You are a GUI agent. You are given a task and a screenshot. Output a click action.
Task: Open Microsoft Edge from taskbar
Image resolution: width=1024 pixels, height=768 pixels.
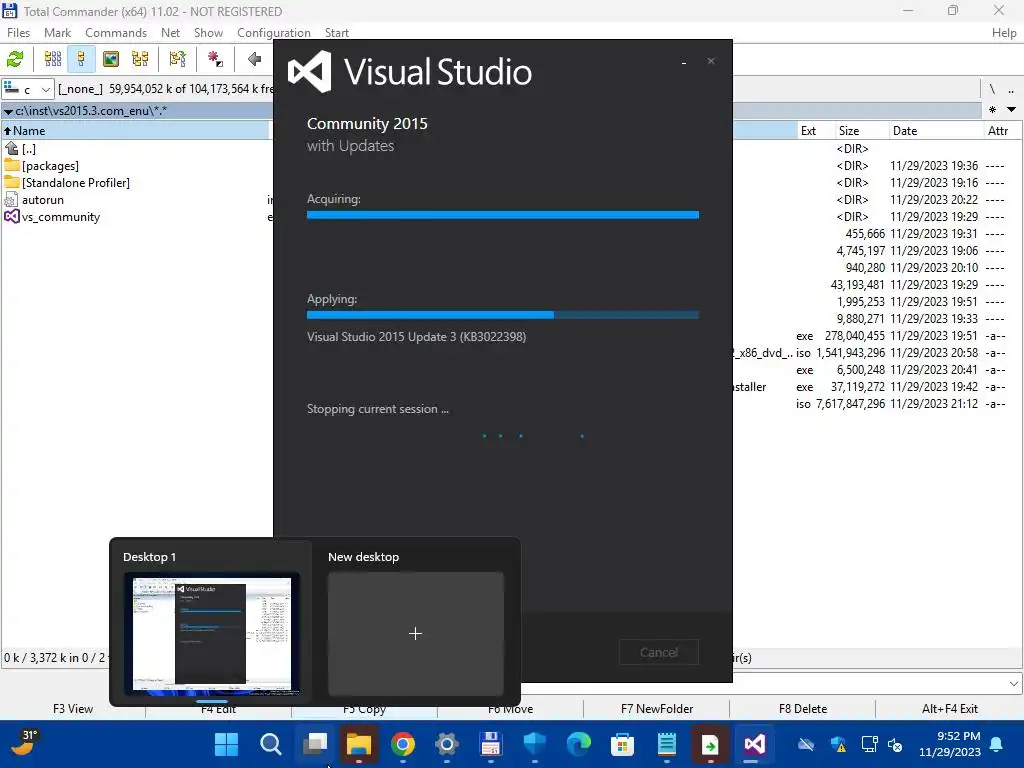[579, 744]
